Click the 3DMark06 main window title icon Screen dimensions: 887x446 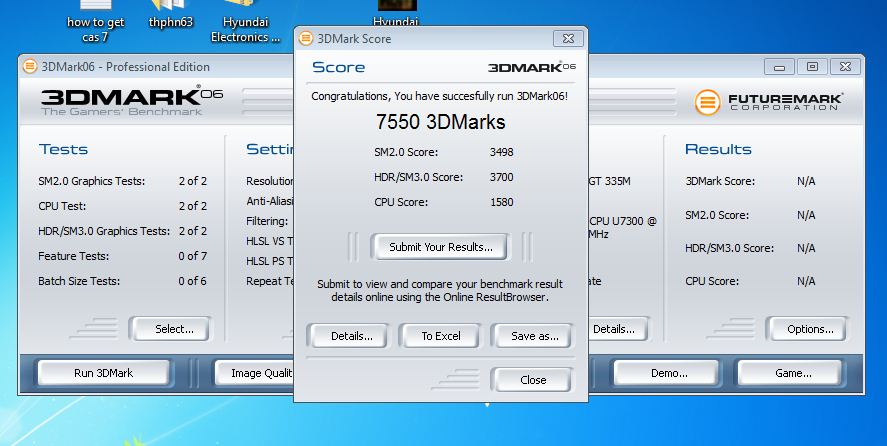[30, 66]
